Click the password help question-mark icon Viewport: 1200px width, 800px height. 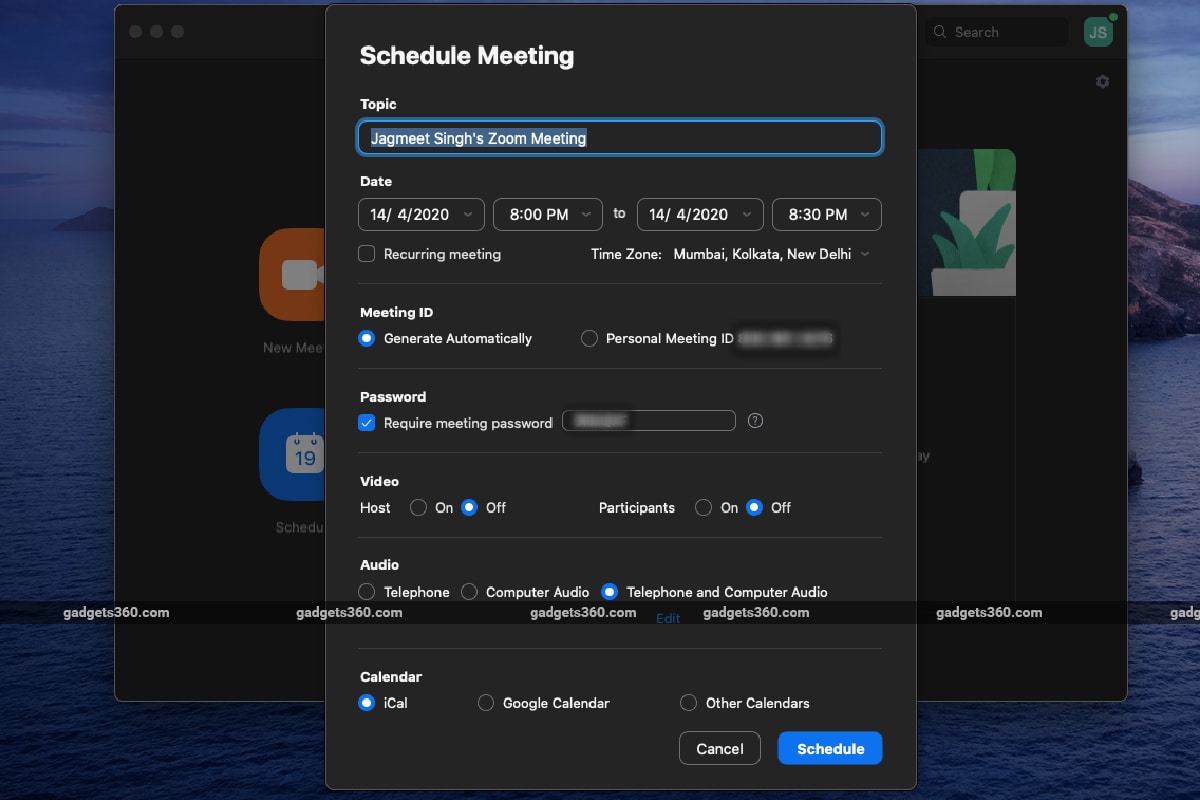coord(755,421)
